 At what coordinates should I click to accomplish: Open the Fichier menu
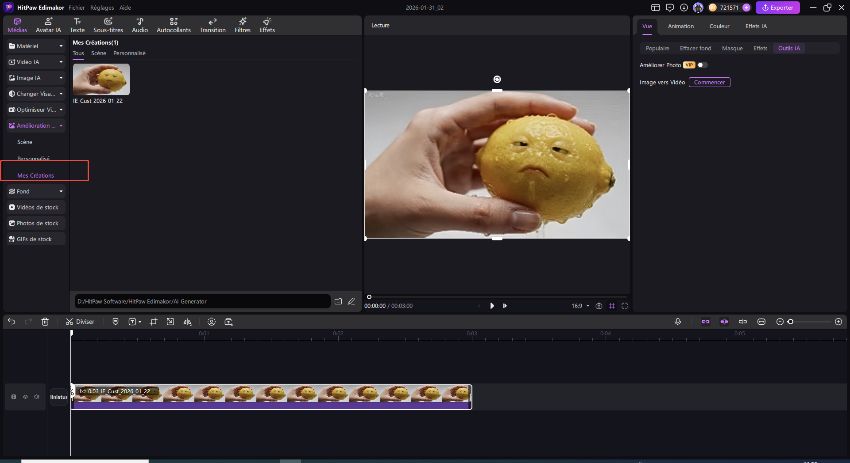point(76,8)
